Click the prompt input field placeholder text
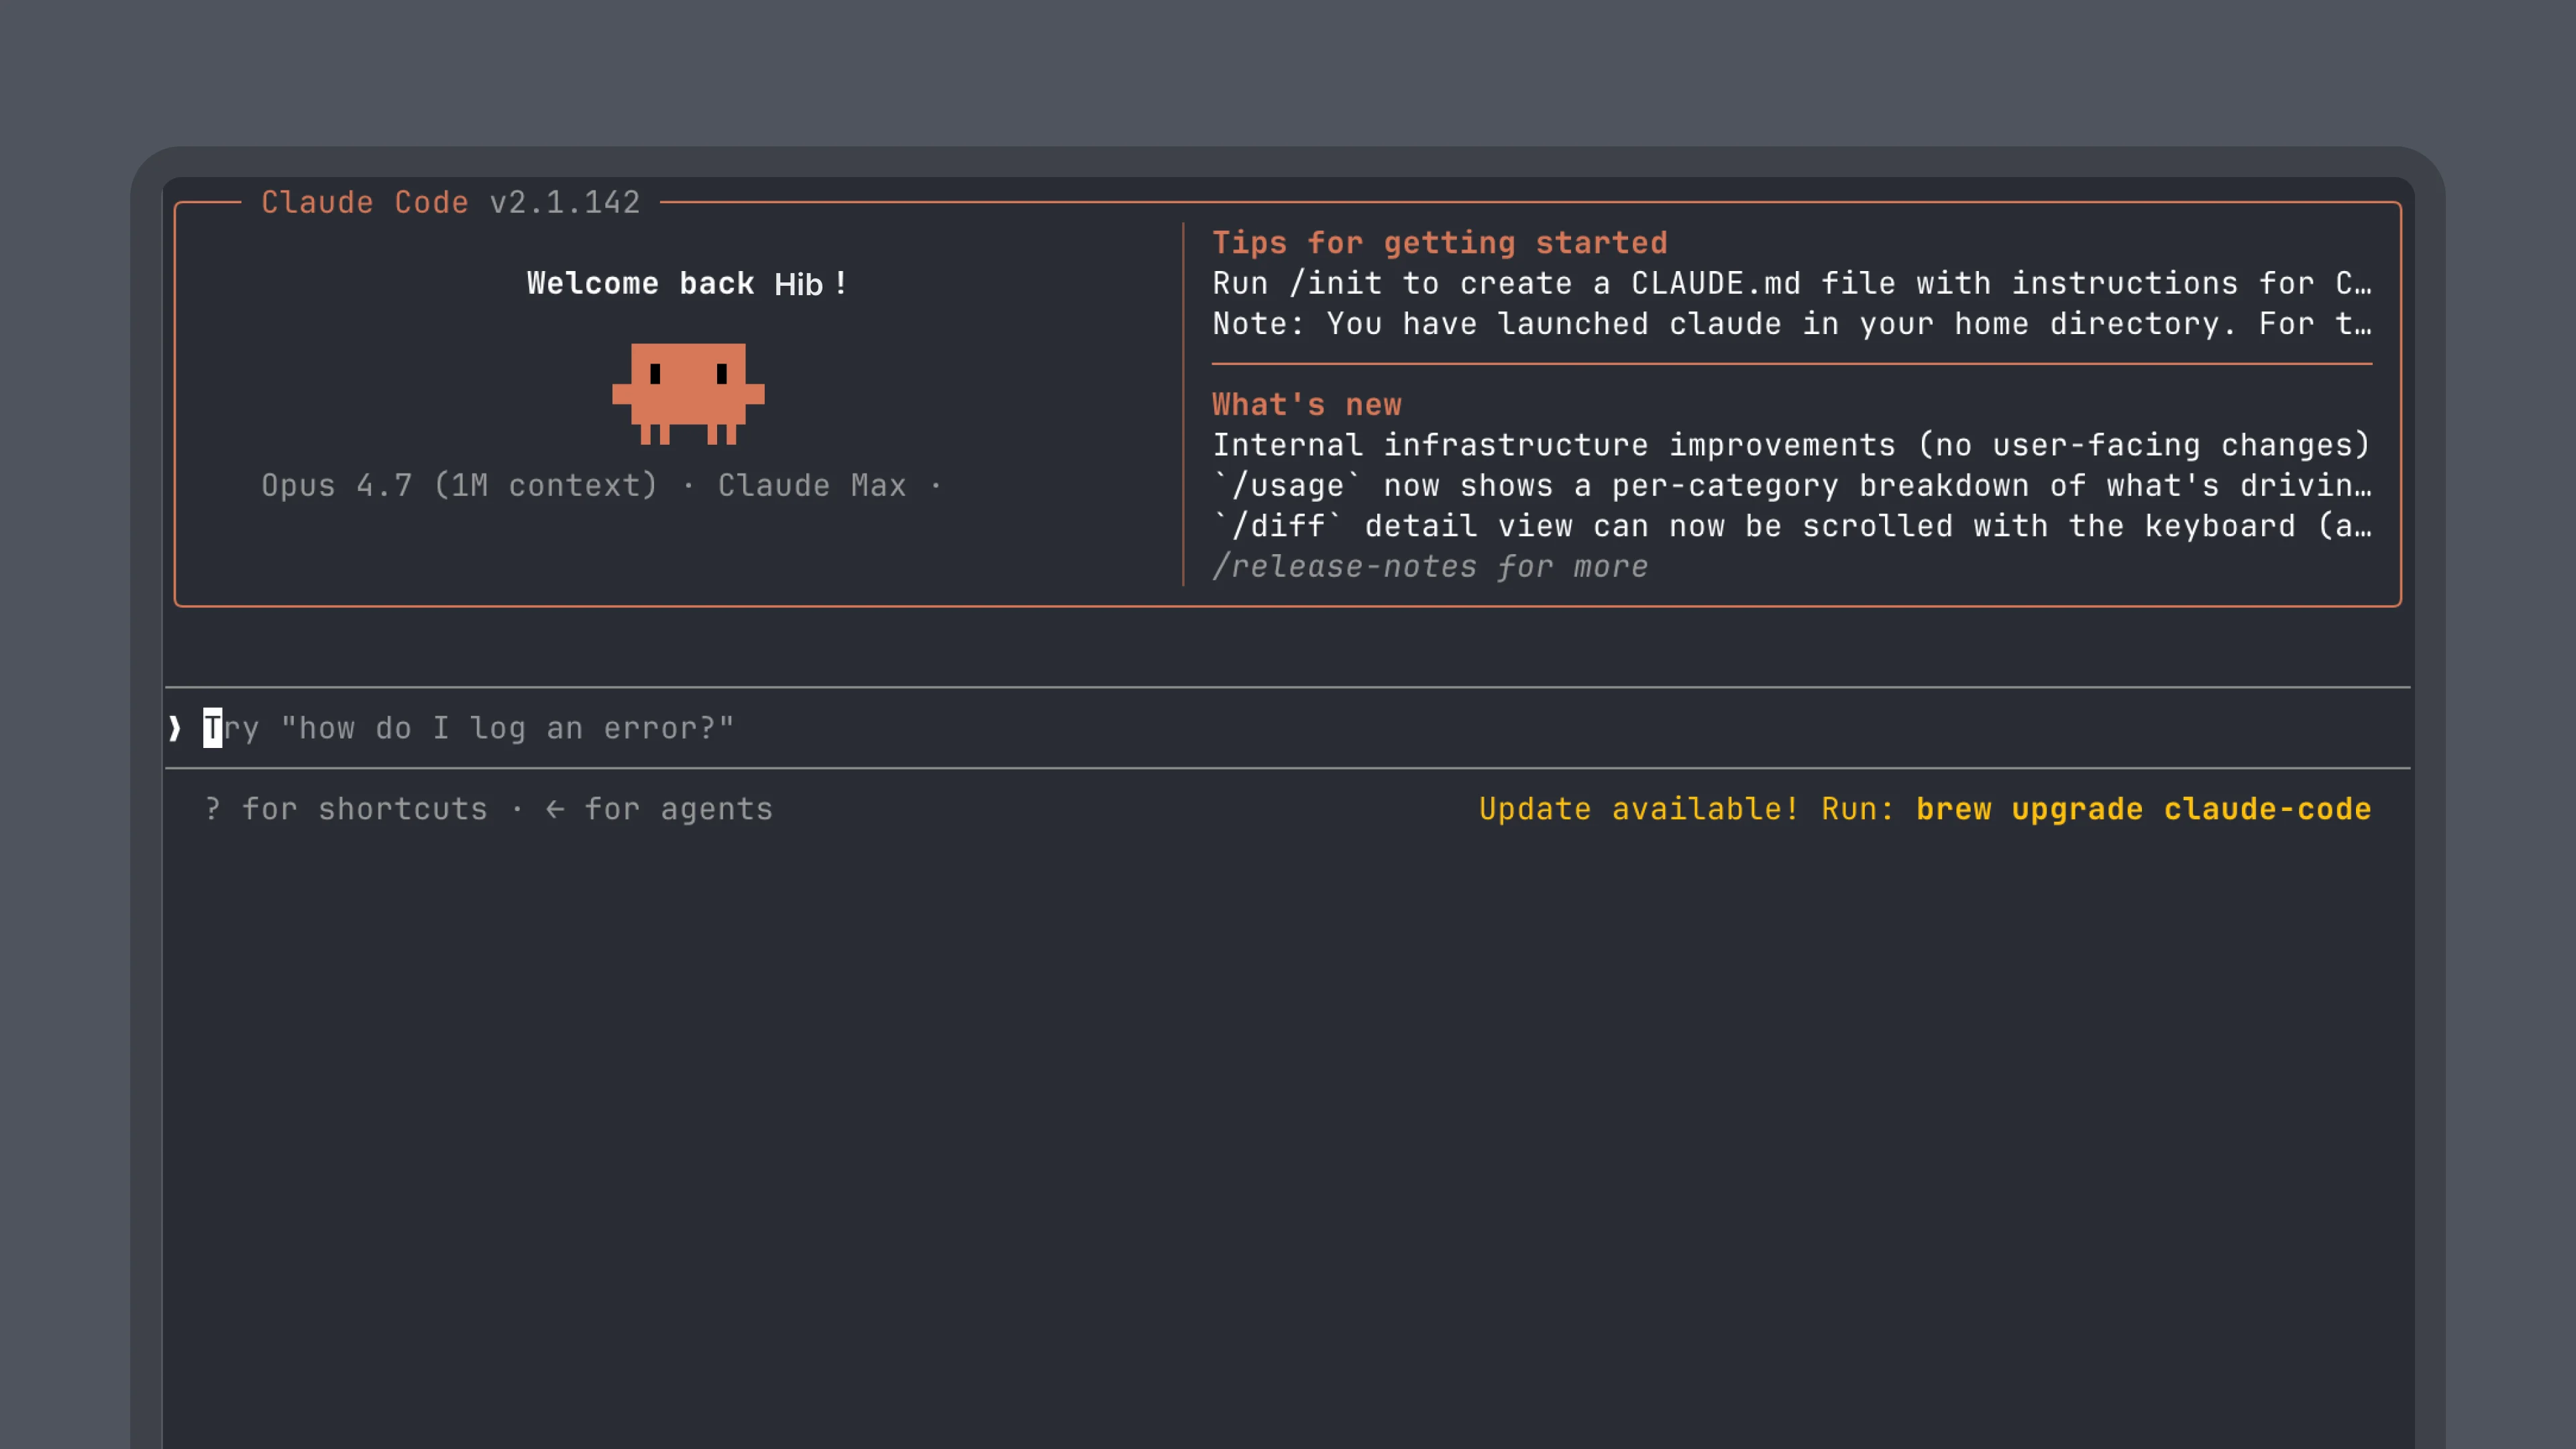The width and height of the screenshot is (2576, 1449). point(469,728)
